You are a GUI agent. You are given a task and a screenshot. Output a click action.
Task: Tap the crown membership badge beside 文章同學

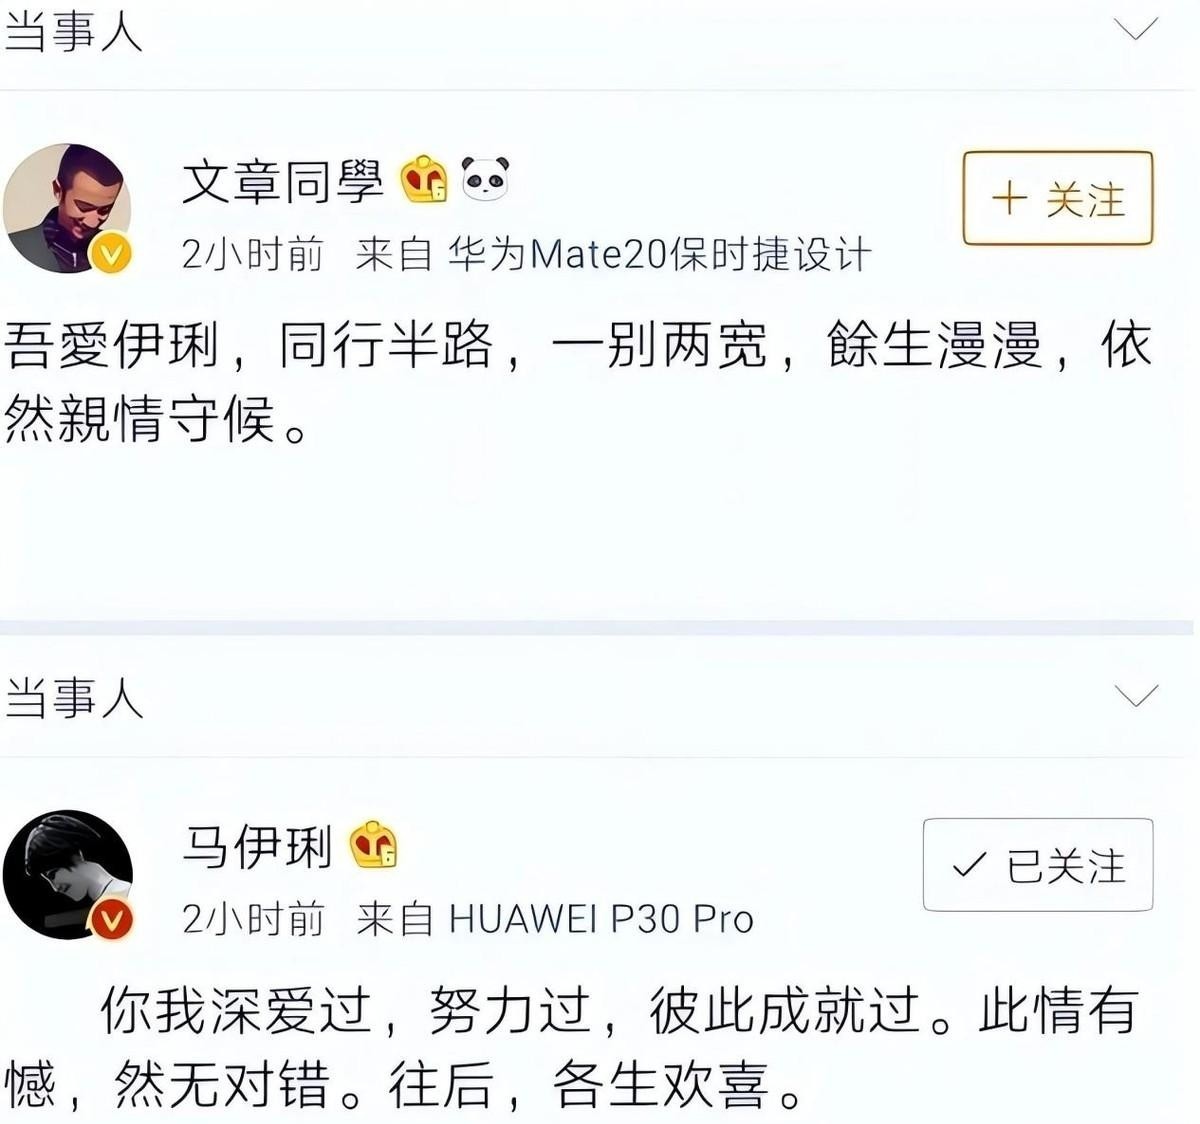(424, 181)
